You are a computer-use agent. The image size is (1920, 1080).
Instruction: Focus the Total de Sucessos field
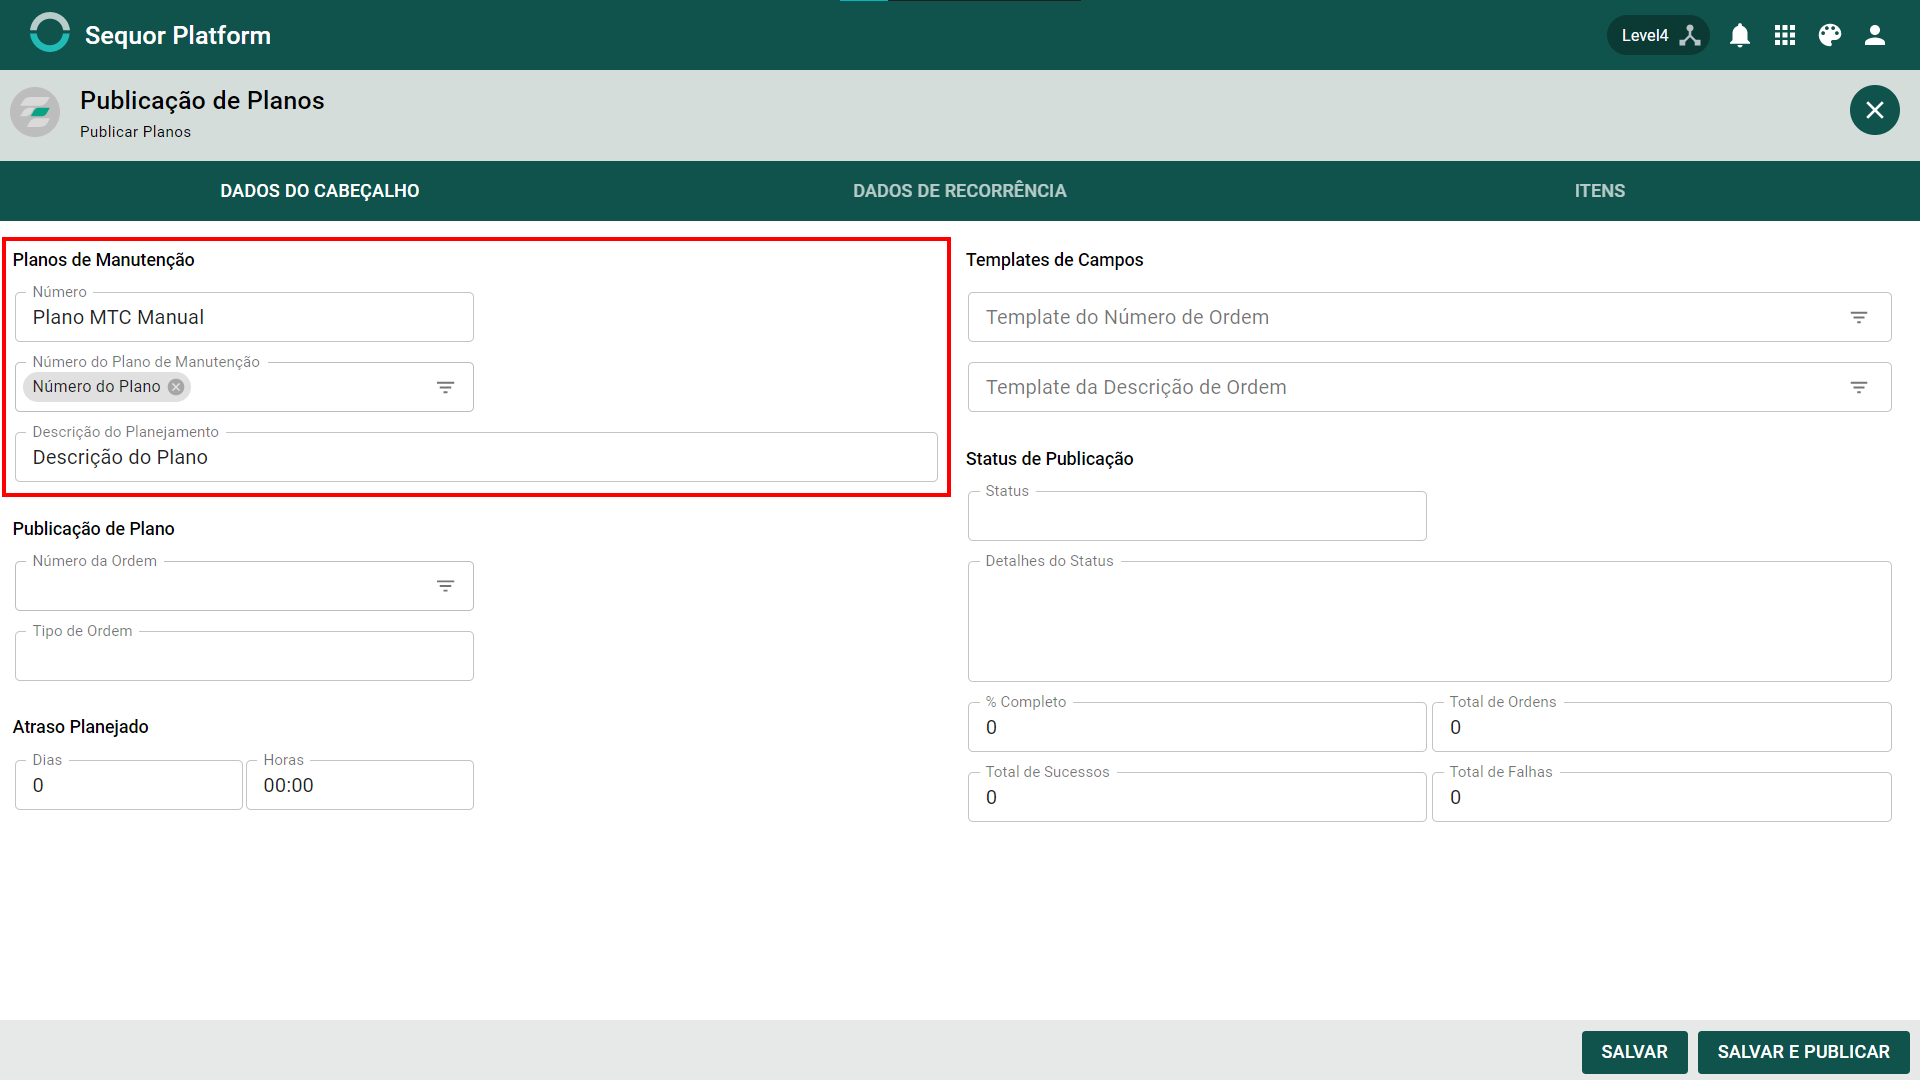coord(1197,797)
